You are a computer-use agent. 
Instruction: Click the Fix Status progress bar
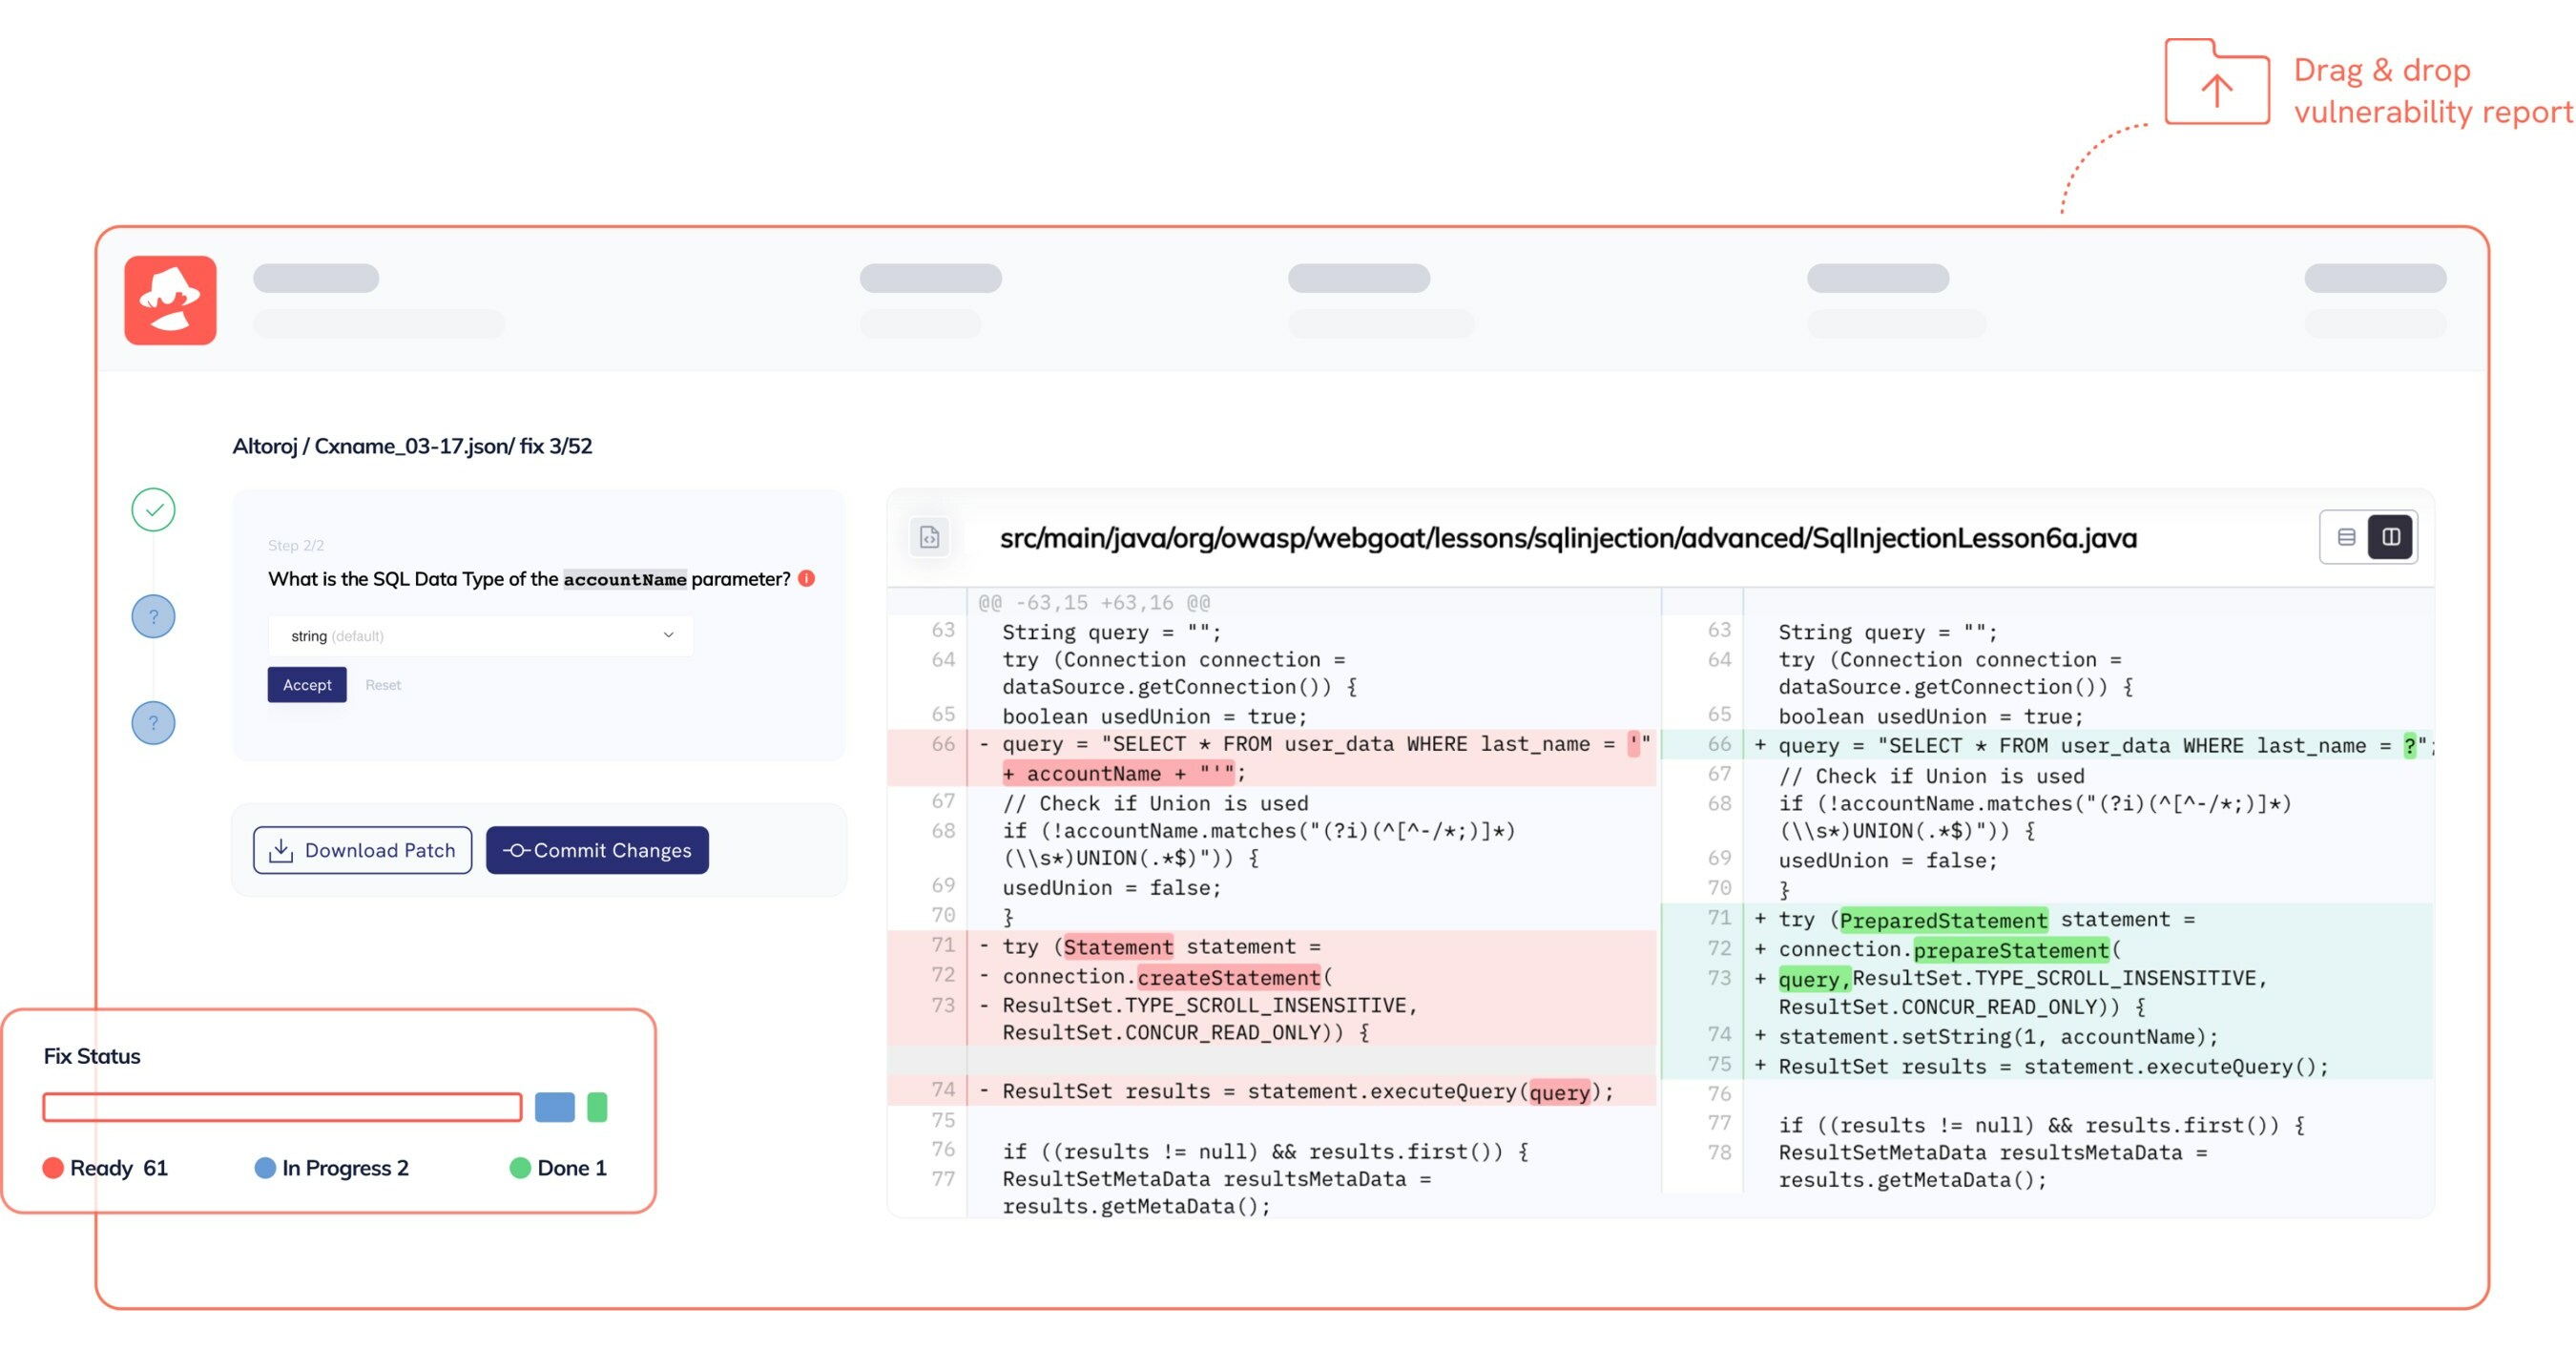click(281, 1107)
